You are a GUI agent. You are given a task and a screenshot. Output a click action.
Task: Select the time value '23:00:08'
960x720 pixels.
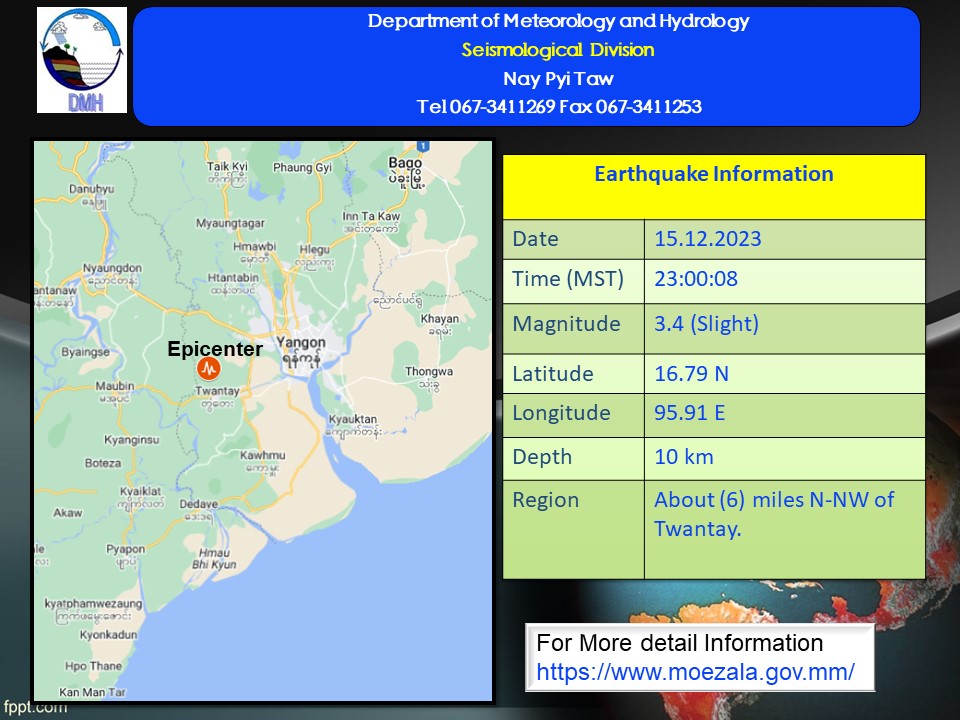click(x=696, y=279)
